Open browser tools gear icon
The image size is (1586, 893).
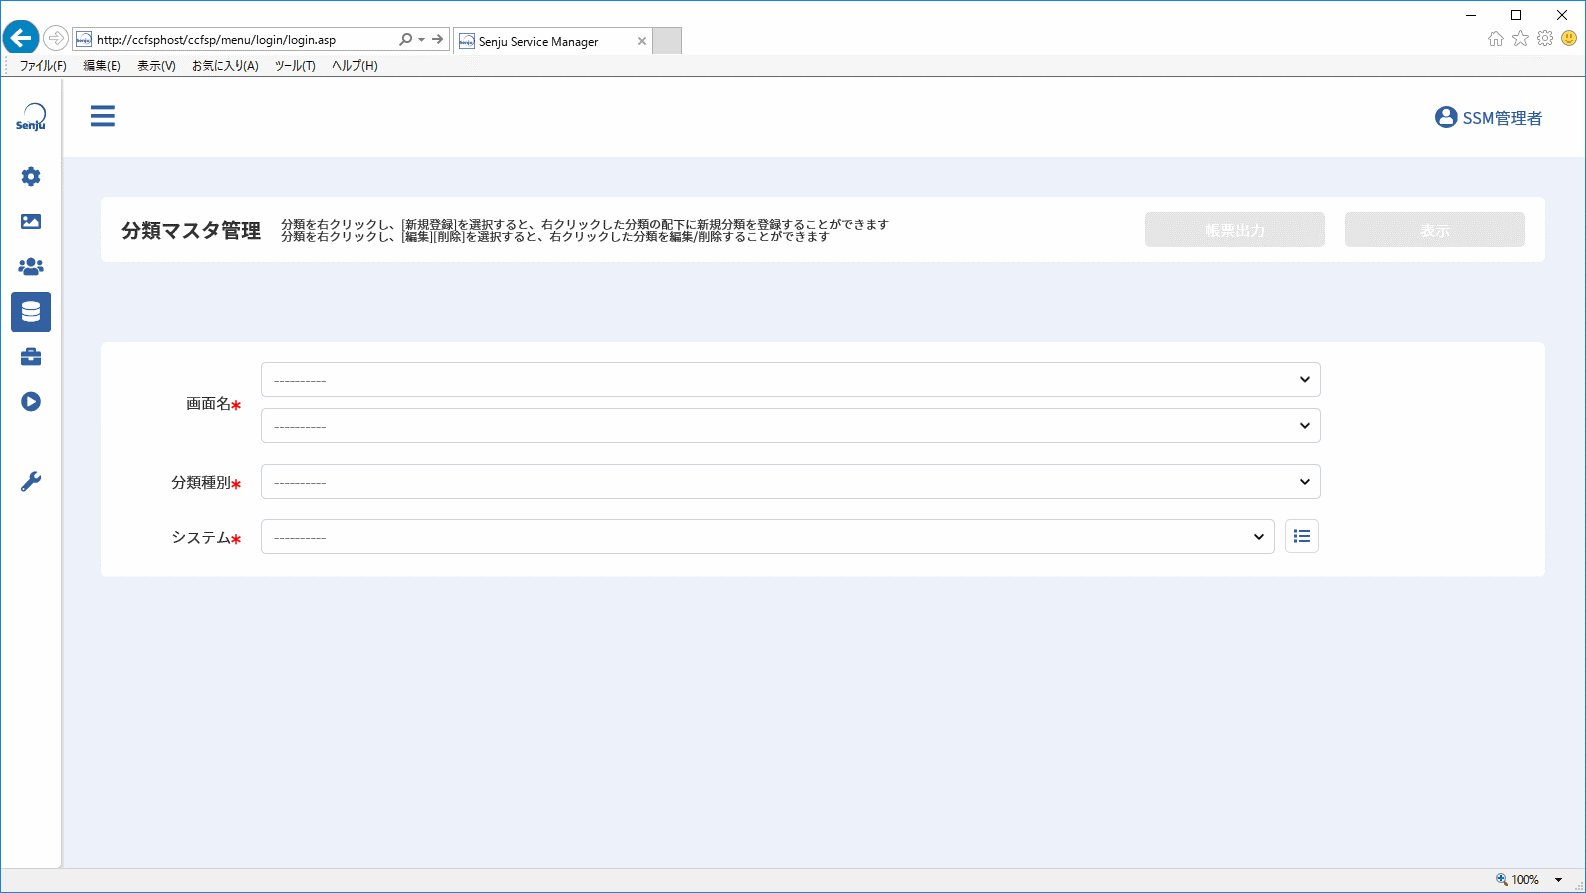[x=1545, y=39]
